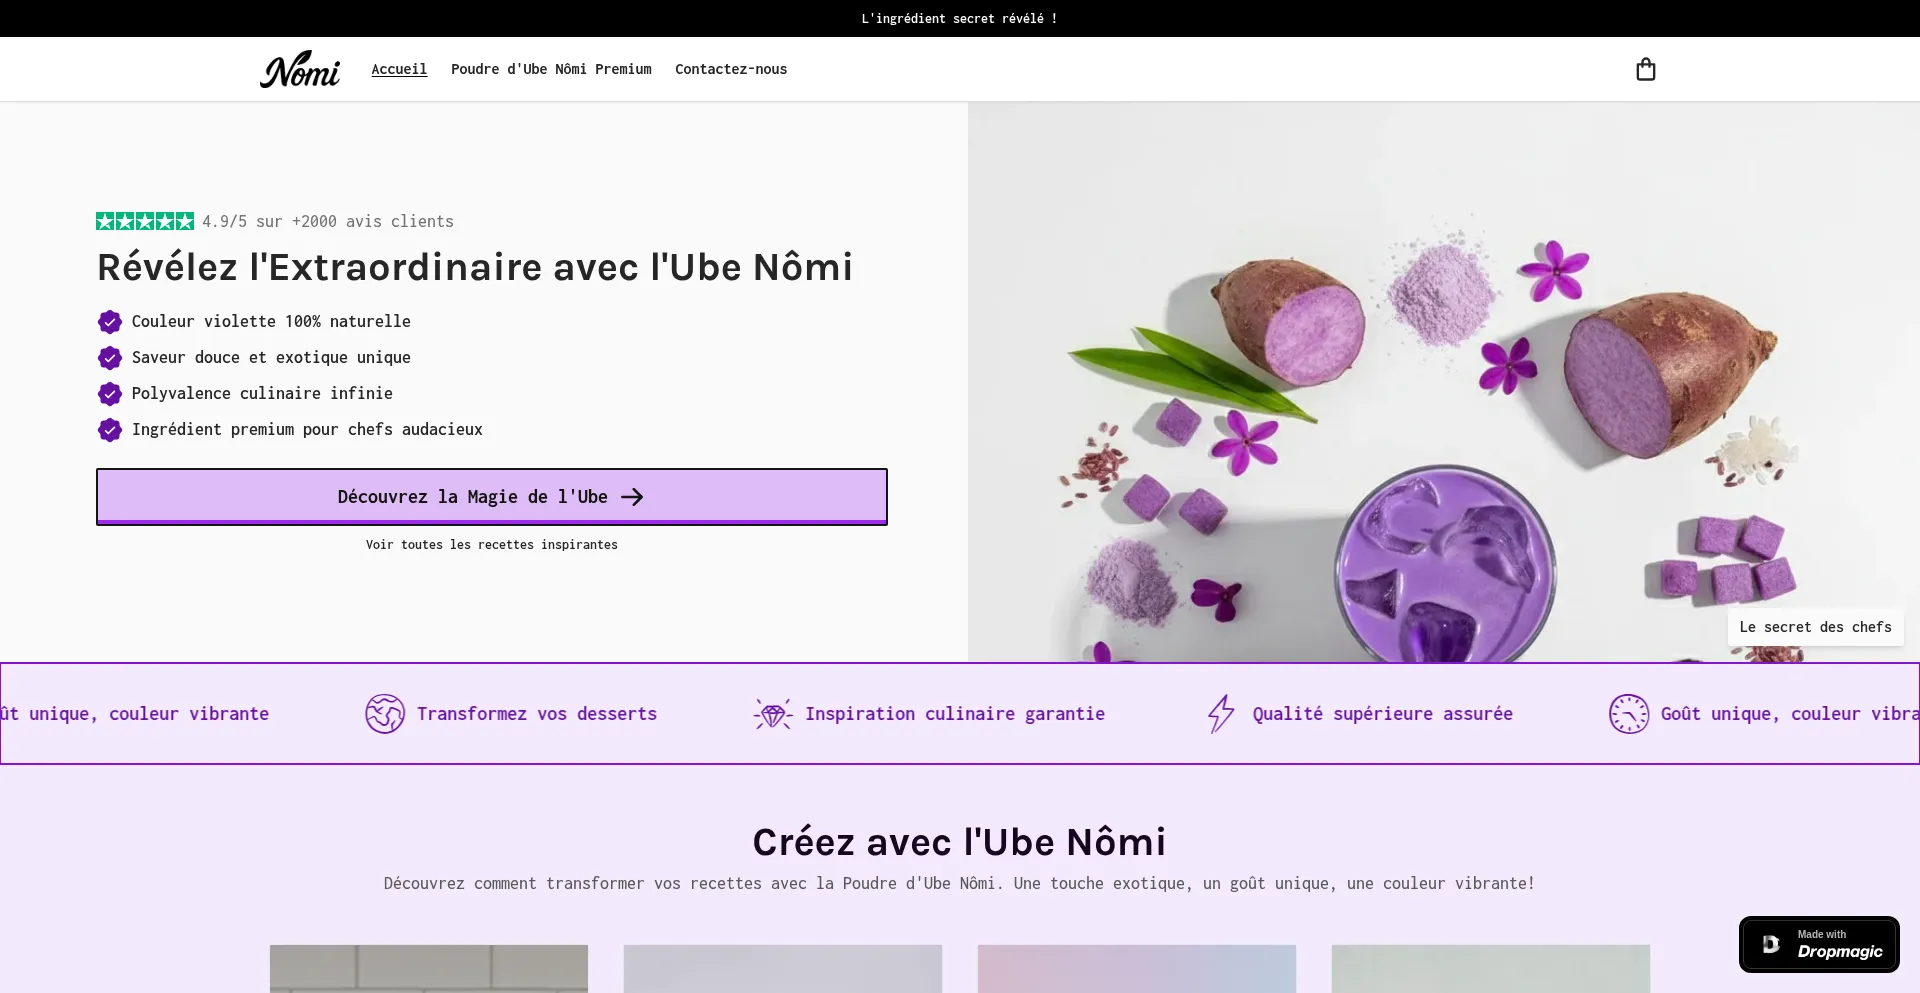Click the checkmark badge beside Couleur violette
The image size is (1920, 993).
(110, 321)
